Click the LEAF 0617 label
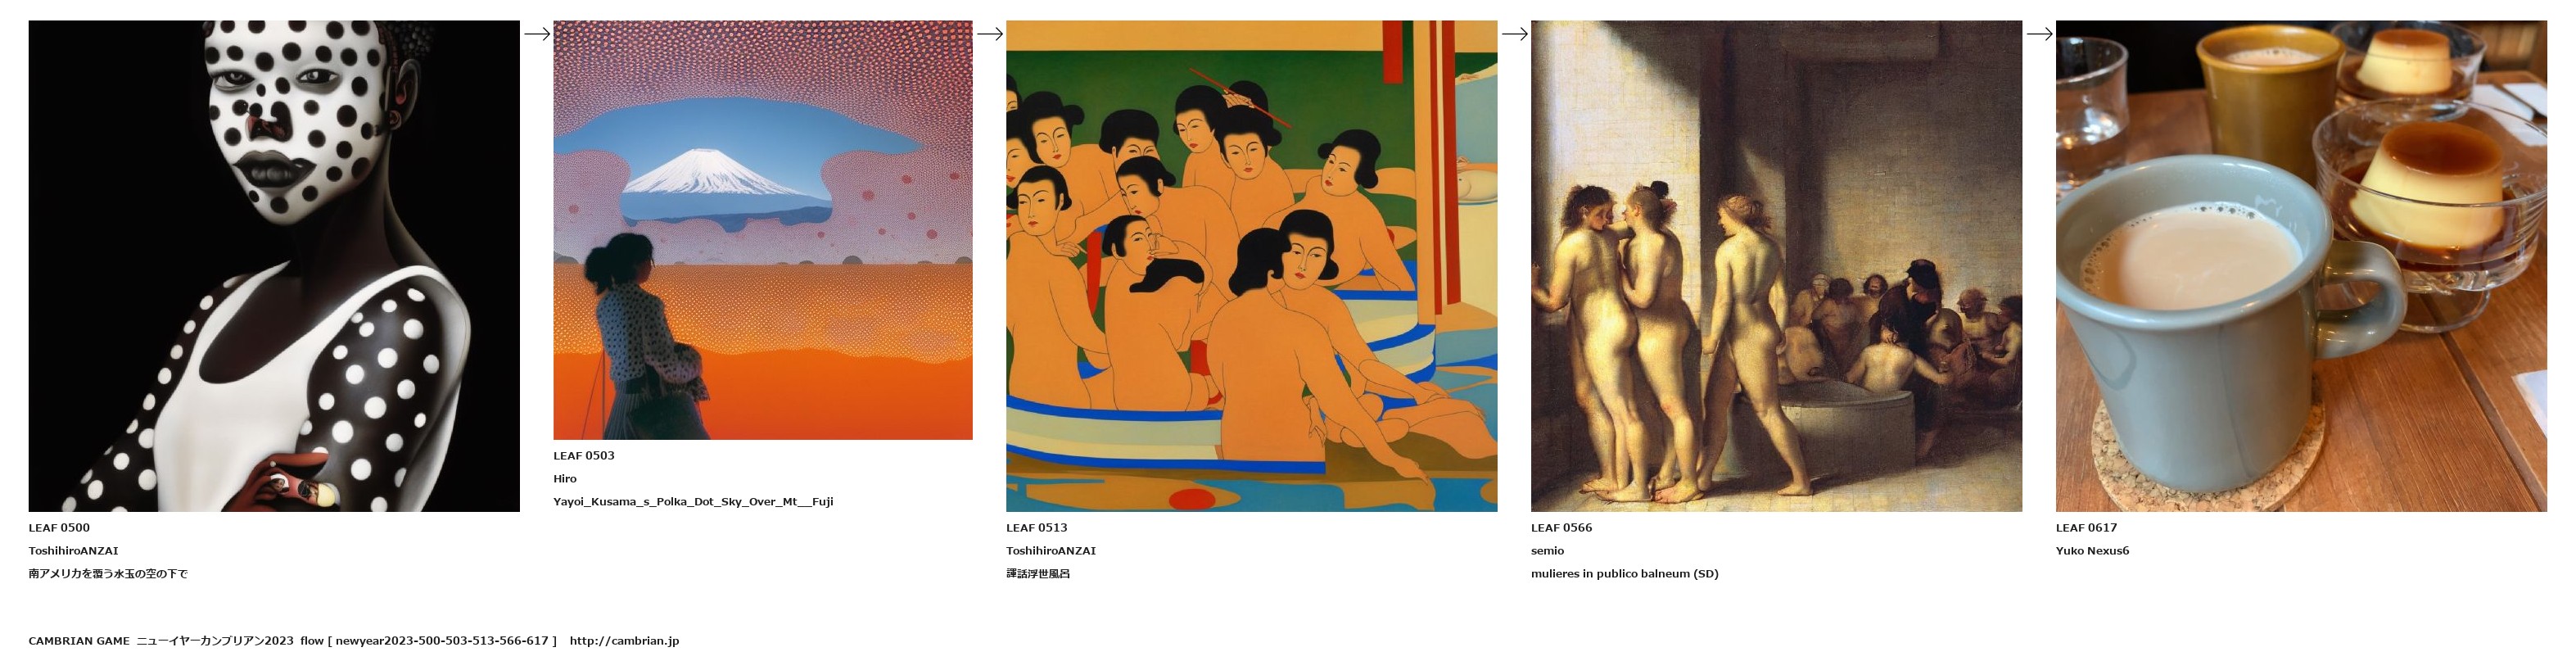This screenshot has width=2576, height=661. [2086, 528]
